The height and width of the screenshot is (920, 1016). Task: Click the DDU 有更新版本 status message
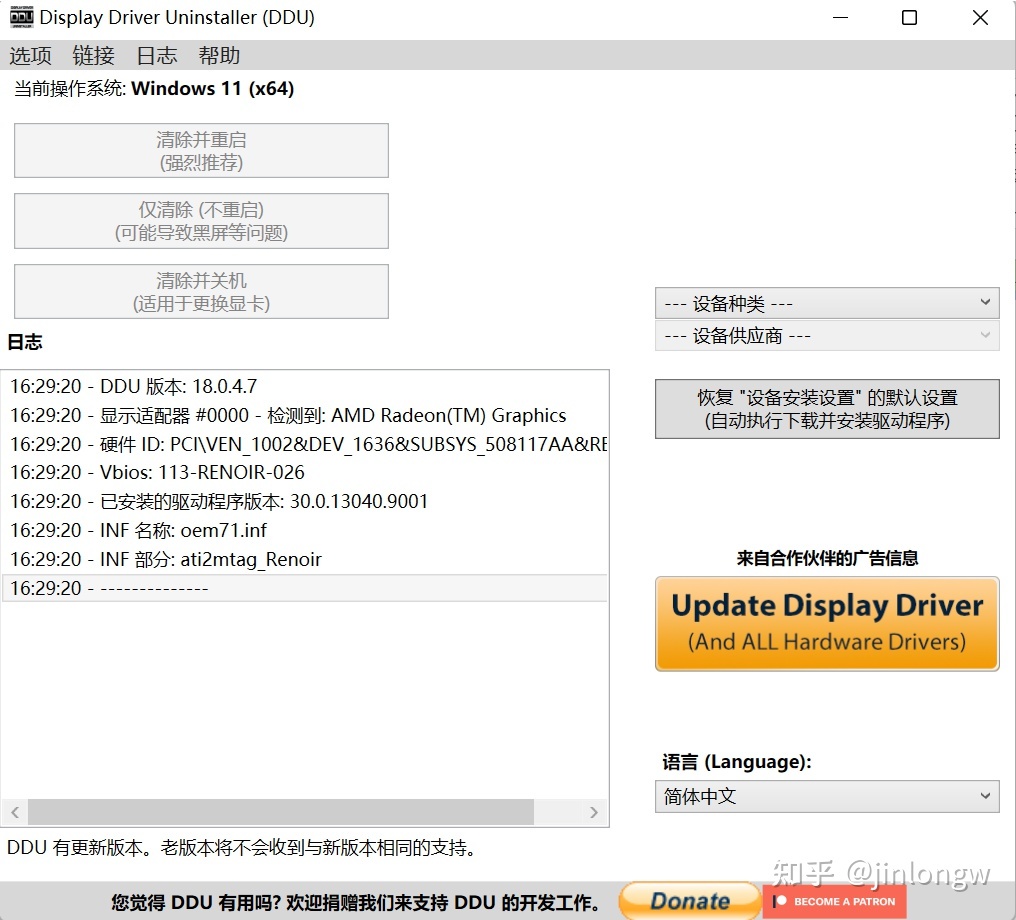click(244, 847)
